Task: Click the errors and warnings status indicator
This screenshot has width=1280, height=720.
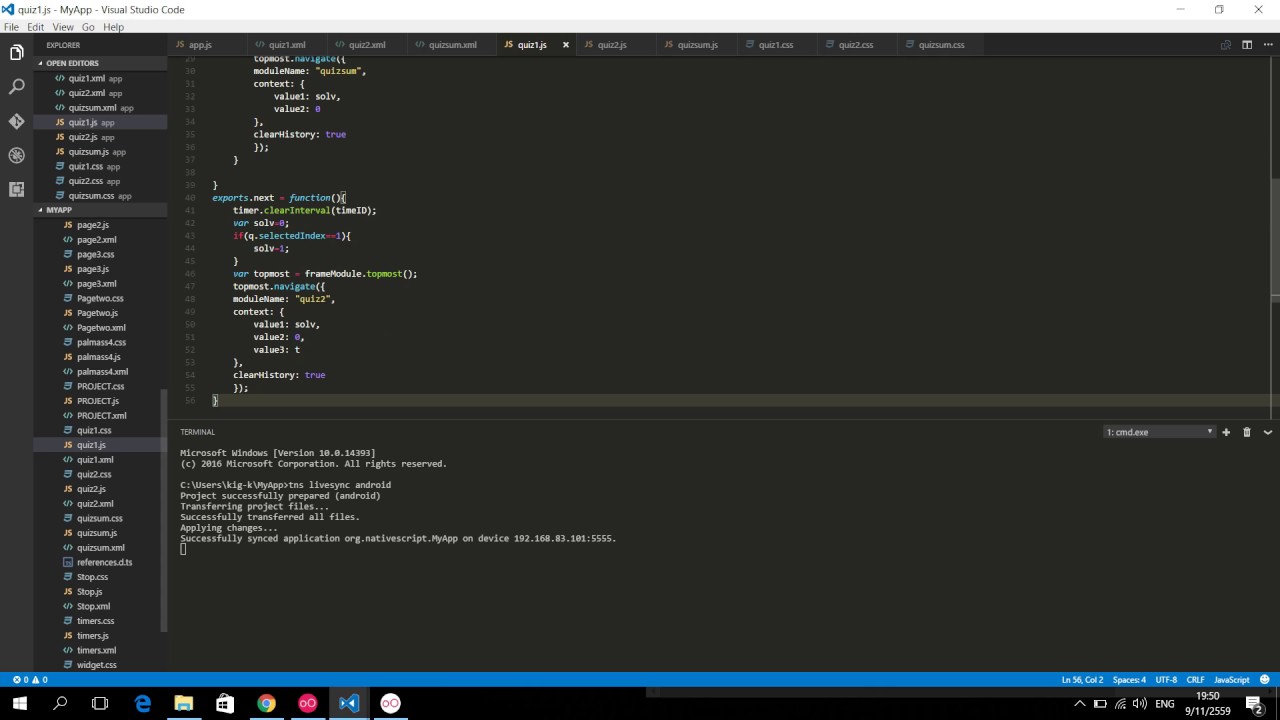Action: (30, 680)
